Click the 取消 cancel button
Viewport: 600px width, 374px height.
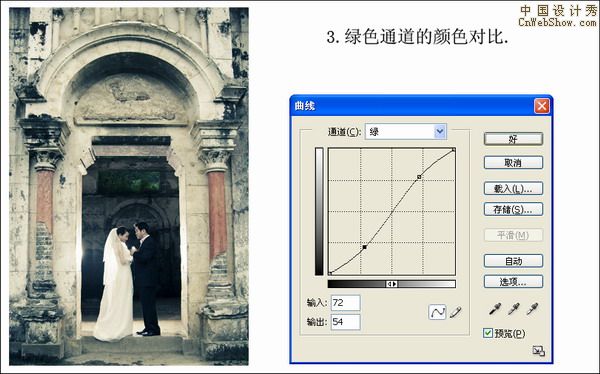[x=513, y=163]
